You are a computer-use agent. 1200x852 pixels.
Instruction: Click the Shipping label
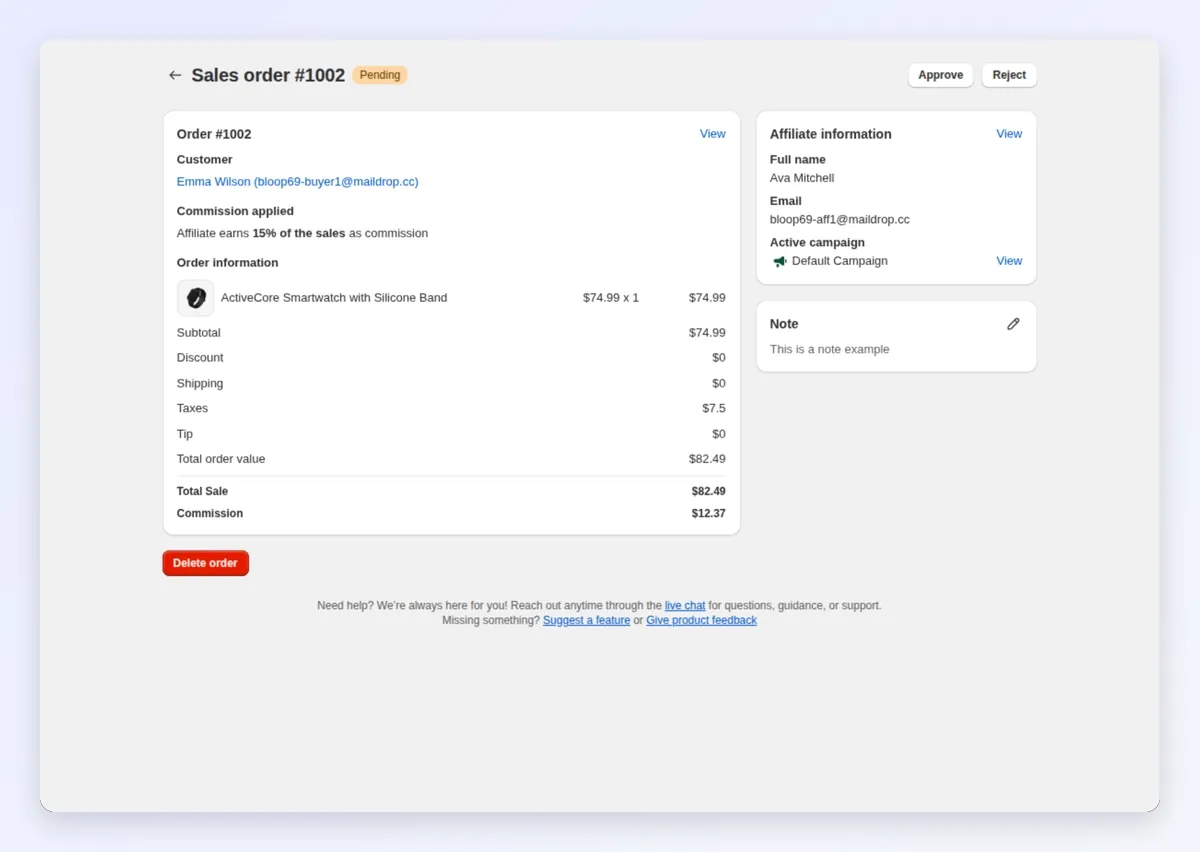coord(200,384)
